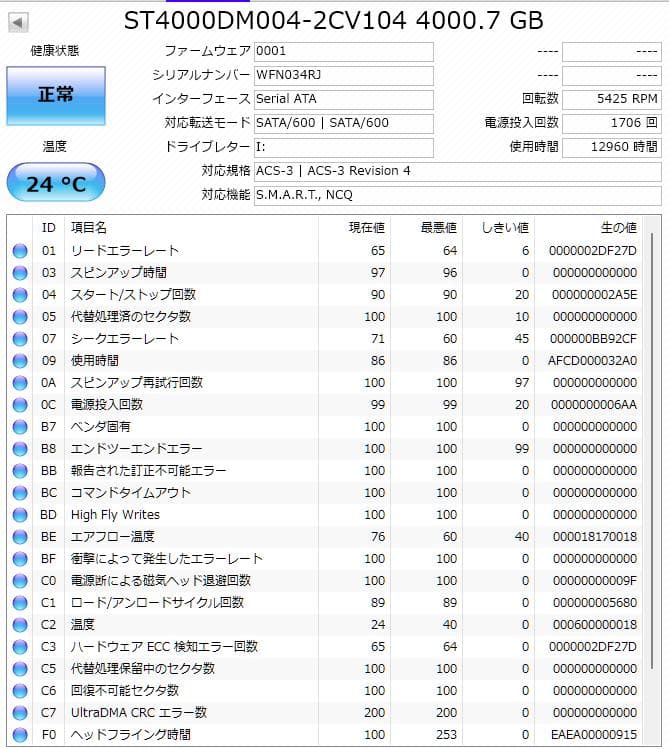The height and width of the screenshot is (749, 669).
Task: Select the UltraDMA CRC エラー数 row name
Action: 139,713
